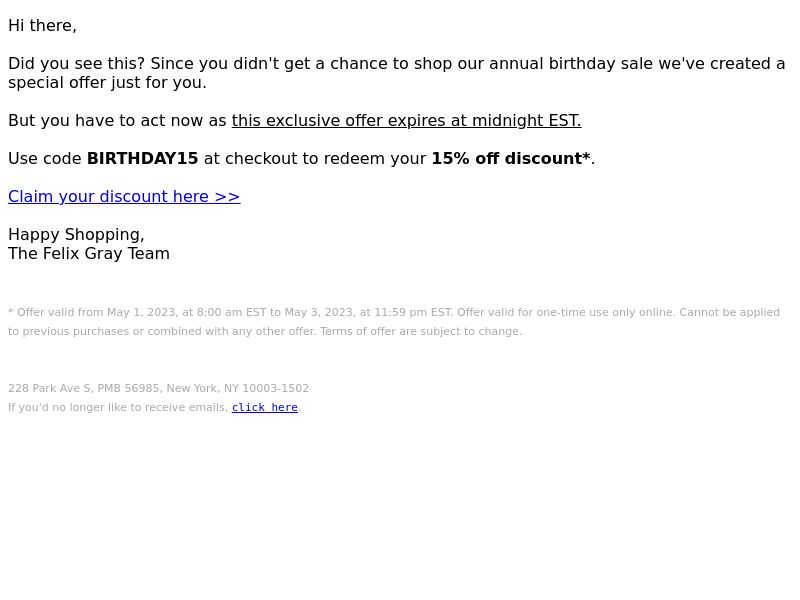This screenshot has width=800, height=600.
Task: Click the Hi there greeting line
Action: coord(42,26)
